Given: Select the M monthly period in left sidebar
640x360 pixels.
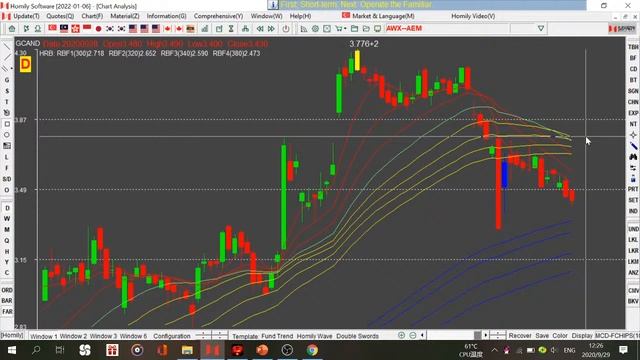Looking at the screenshot, I should point(7,229).
